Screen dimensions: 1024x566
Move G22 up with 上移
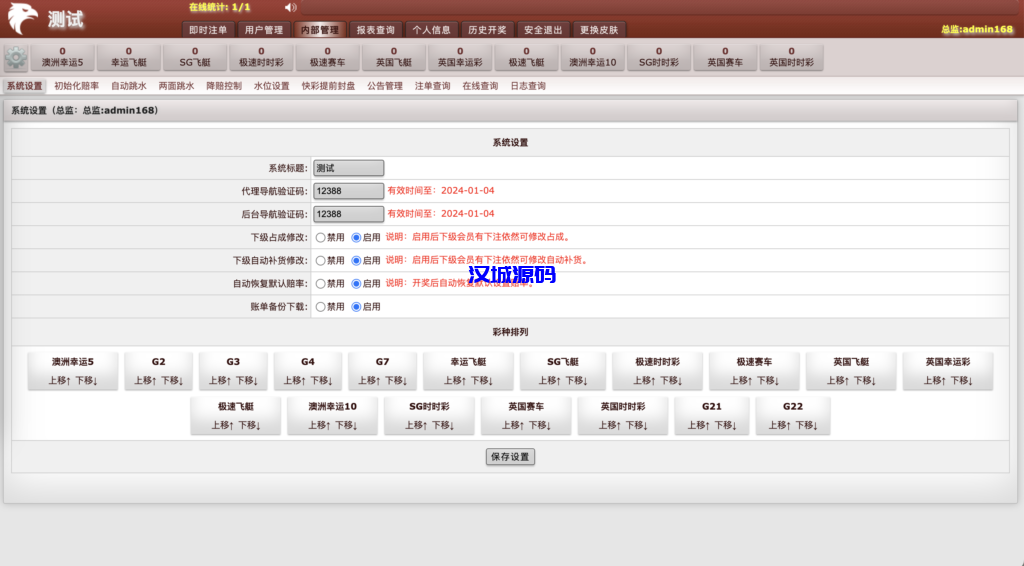click(x=779, y=425)
